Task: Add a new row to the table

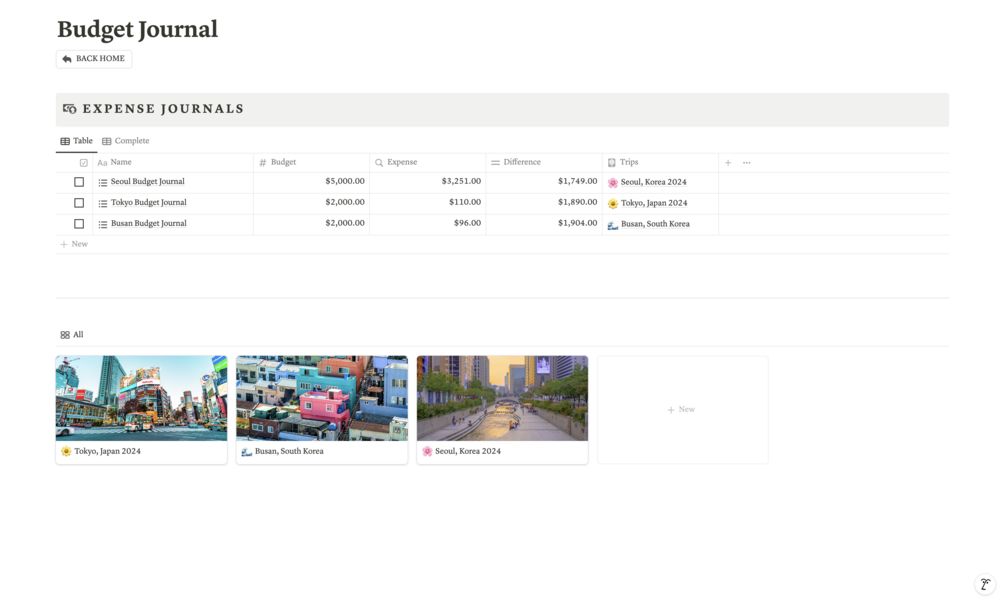Action: click(74, 244)
